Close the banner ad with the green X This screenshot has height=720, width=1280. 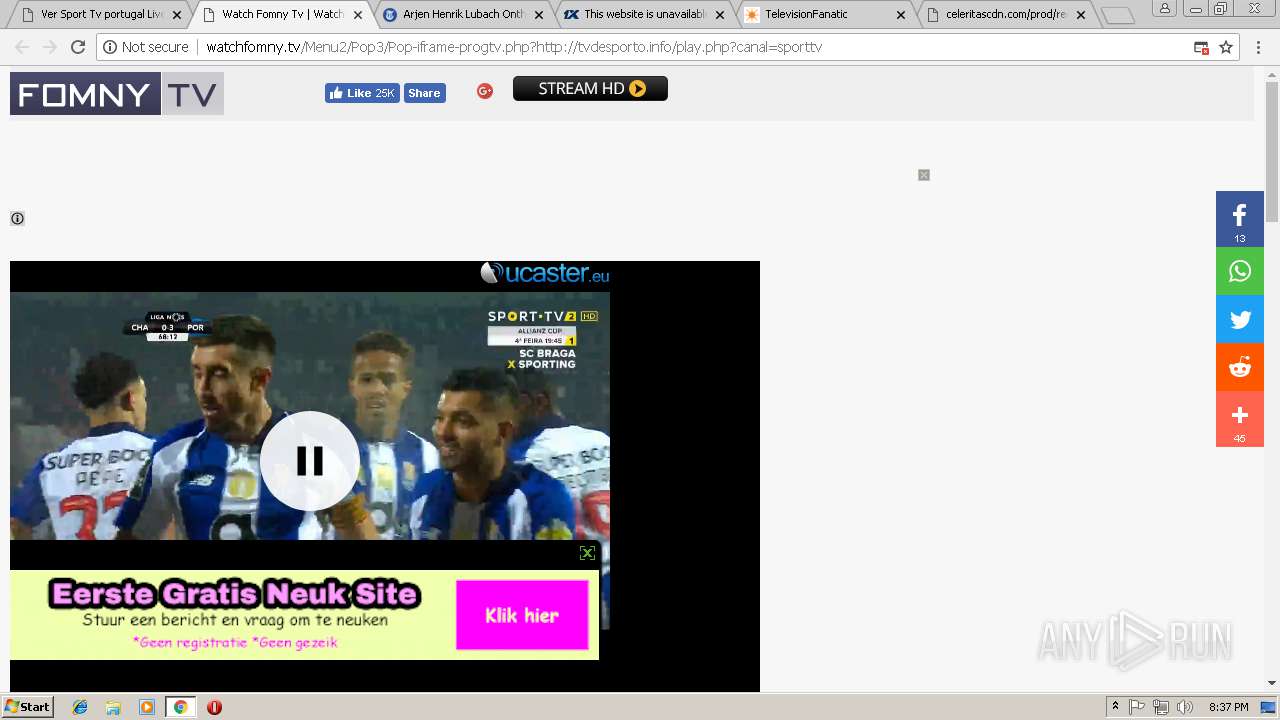[x=587, y=553]
